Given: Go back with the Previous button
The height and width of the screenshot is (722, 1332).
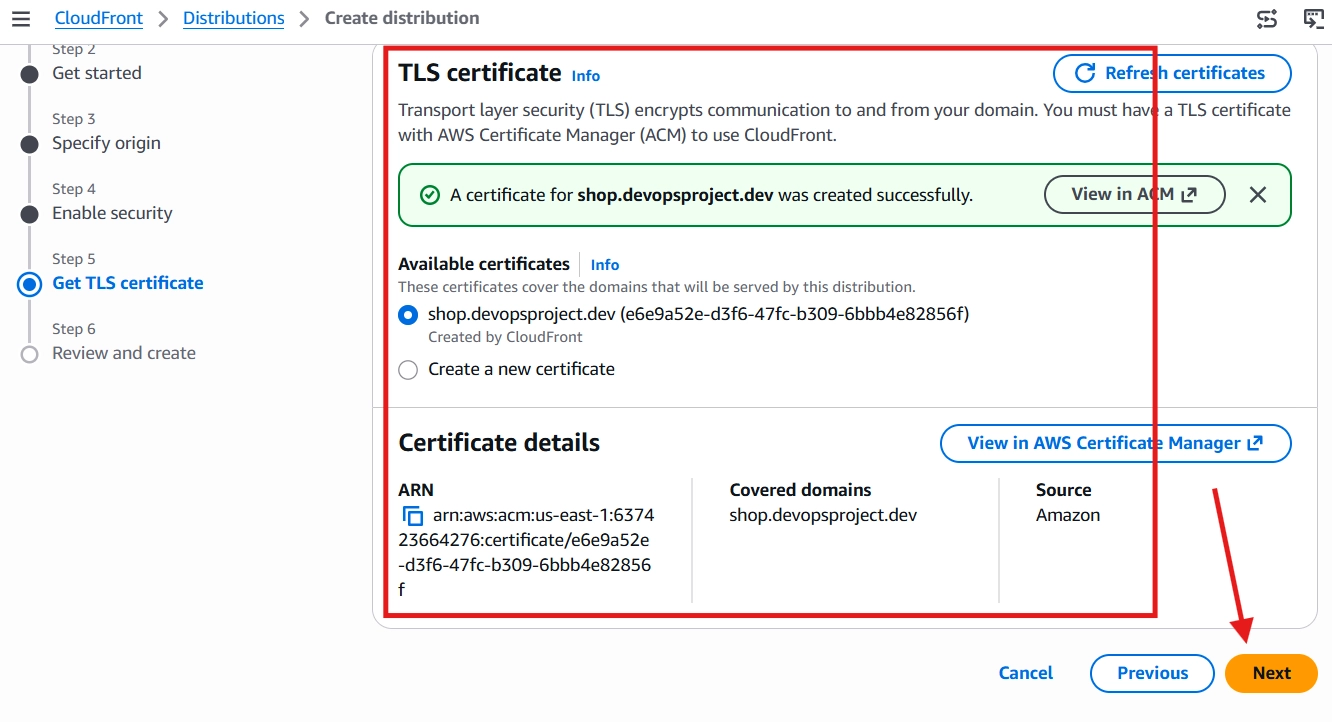Looking at the screenshot, I should click(x=1153, y=673).
